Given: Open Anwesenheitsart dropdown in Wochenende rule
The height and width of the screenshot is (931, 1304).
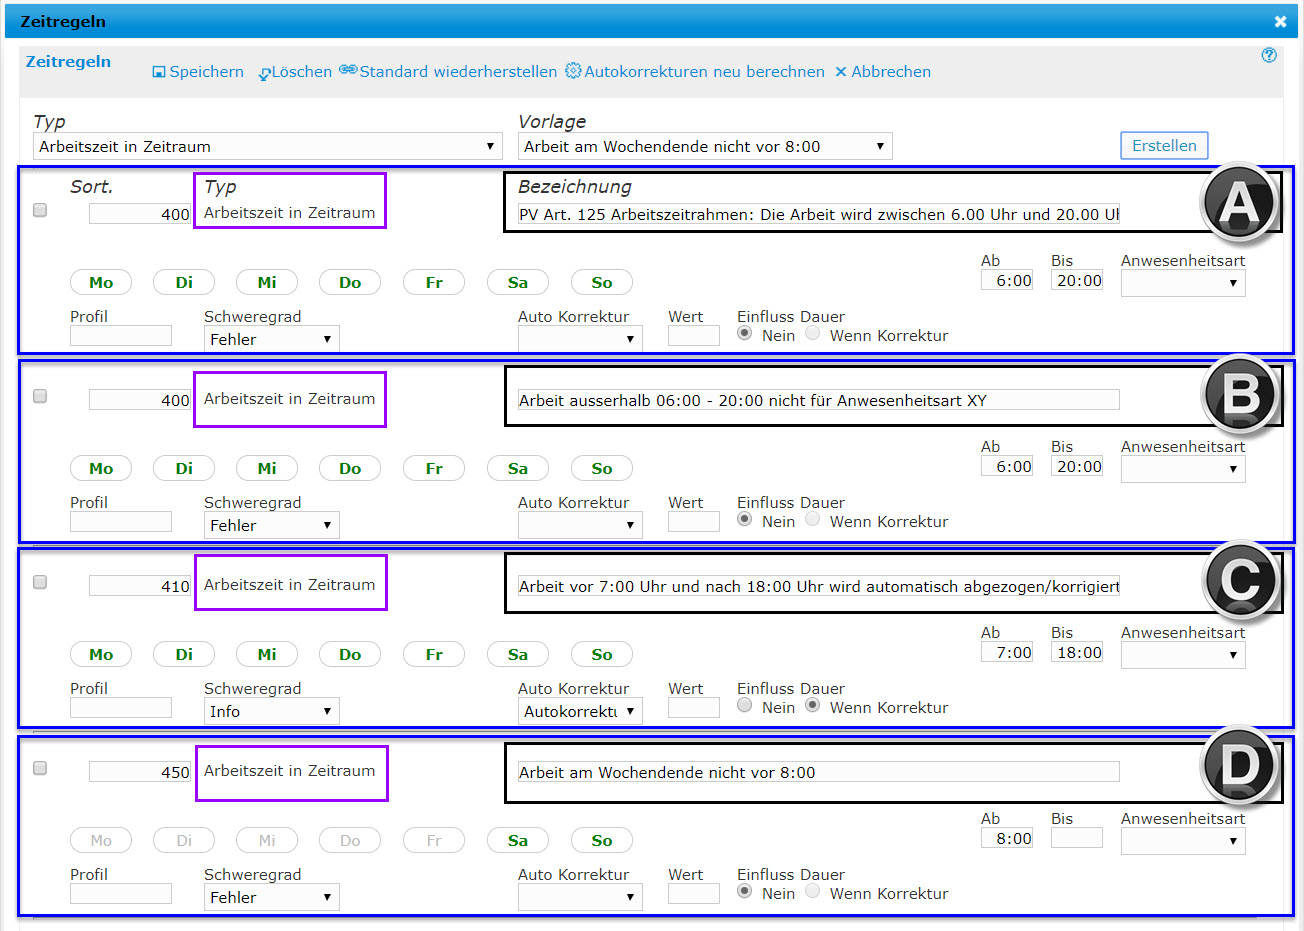Looking at the screenshot, I should (x=1183, y=841).
